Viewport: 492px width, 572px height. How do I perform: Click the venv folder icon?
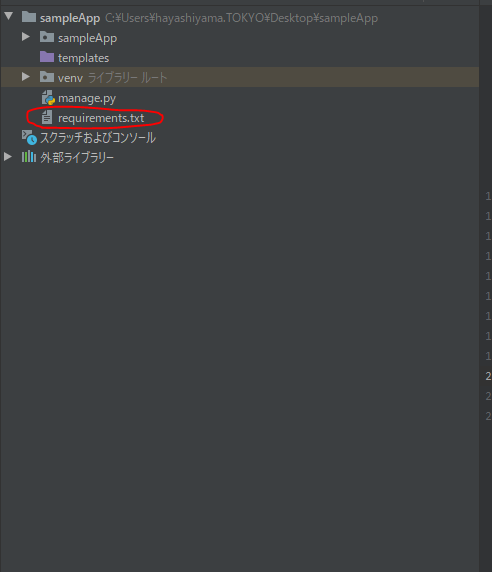click(x=47, y=77)
